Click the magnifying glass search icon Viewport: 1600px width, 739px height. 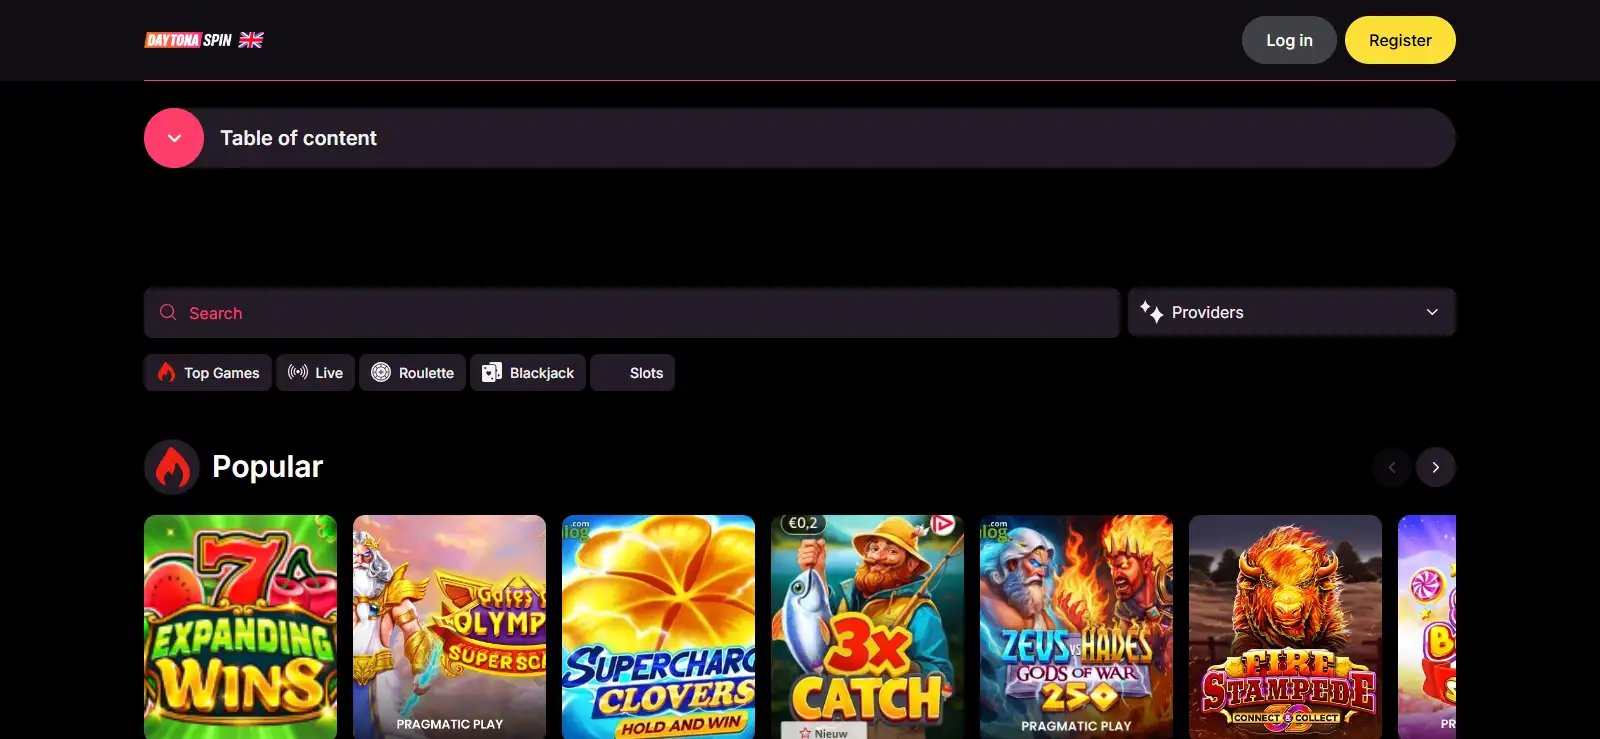coord(168,312)
